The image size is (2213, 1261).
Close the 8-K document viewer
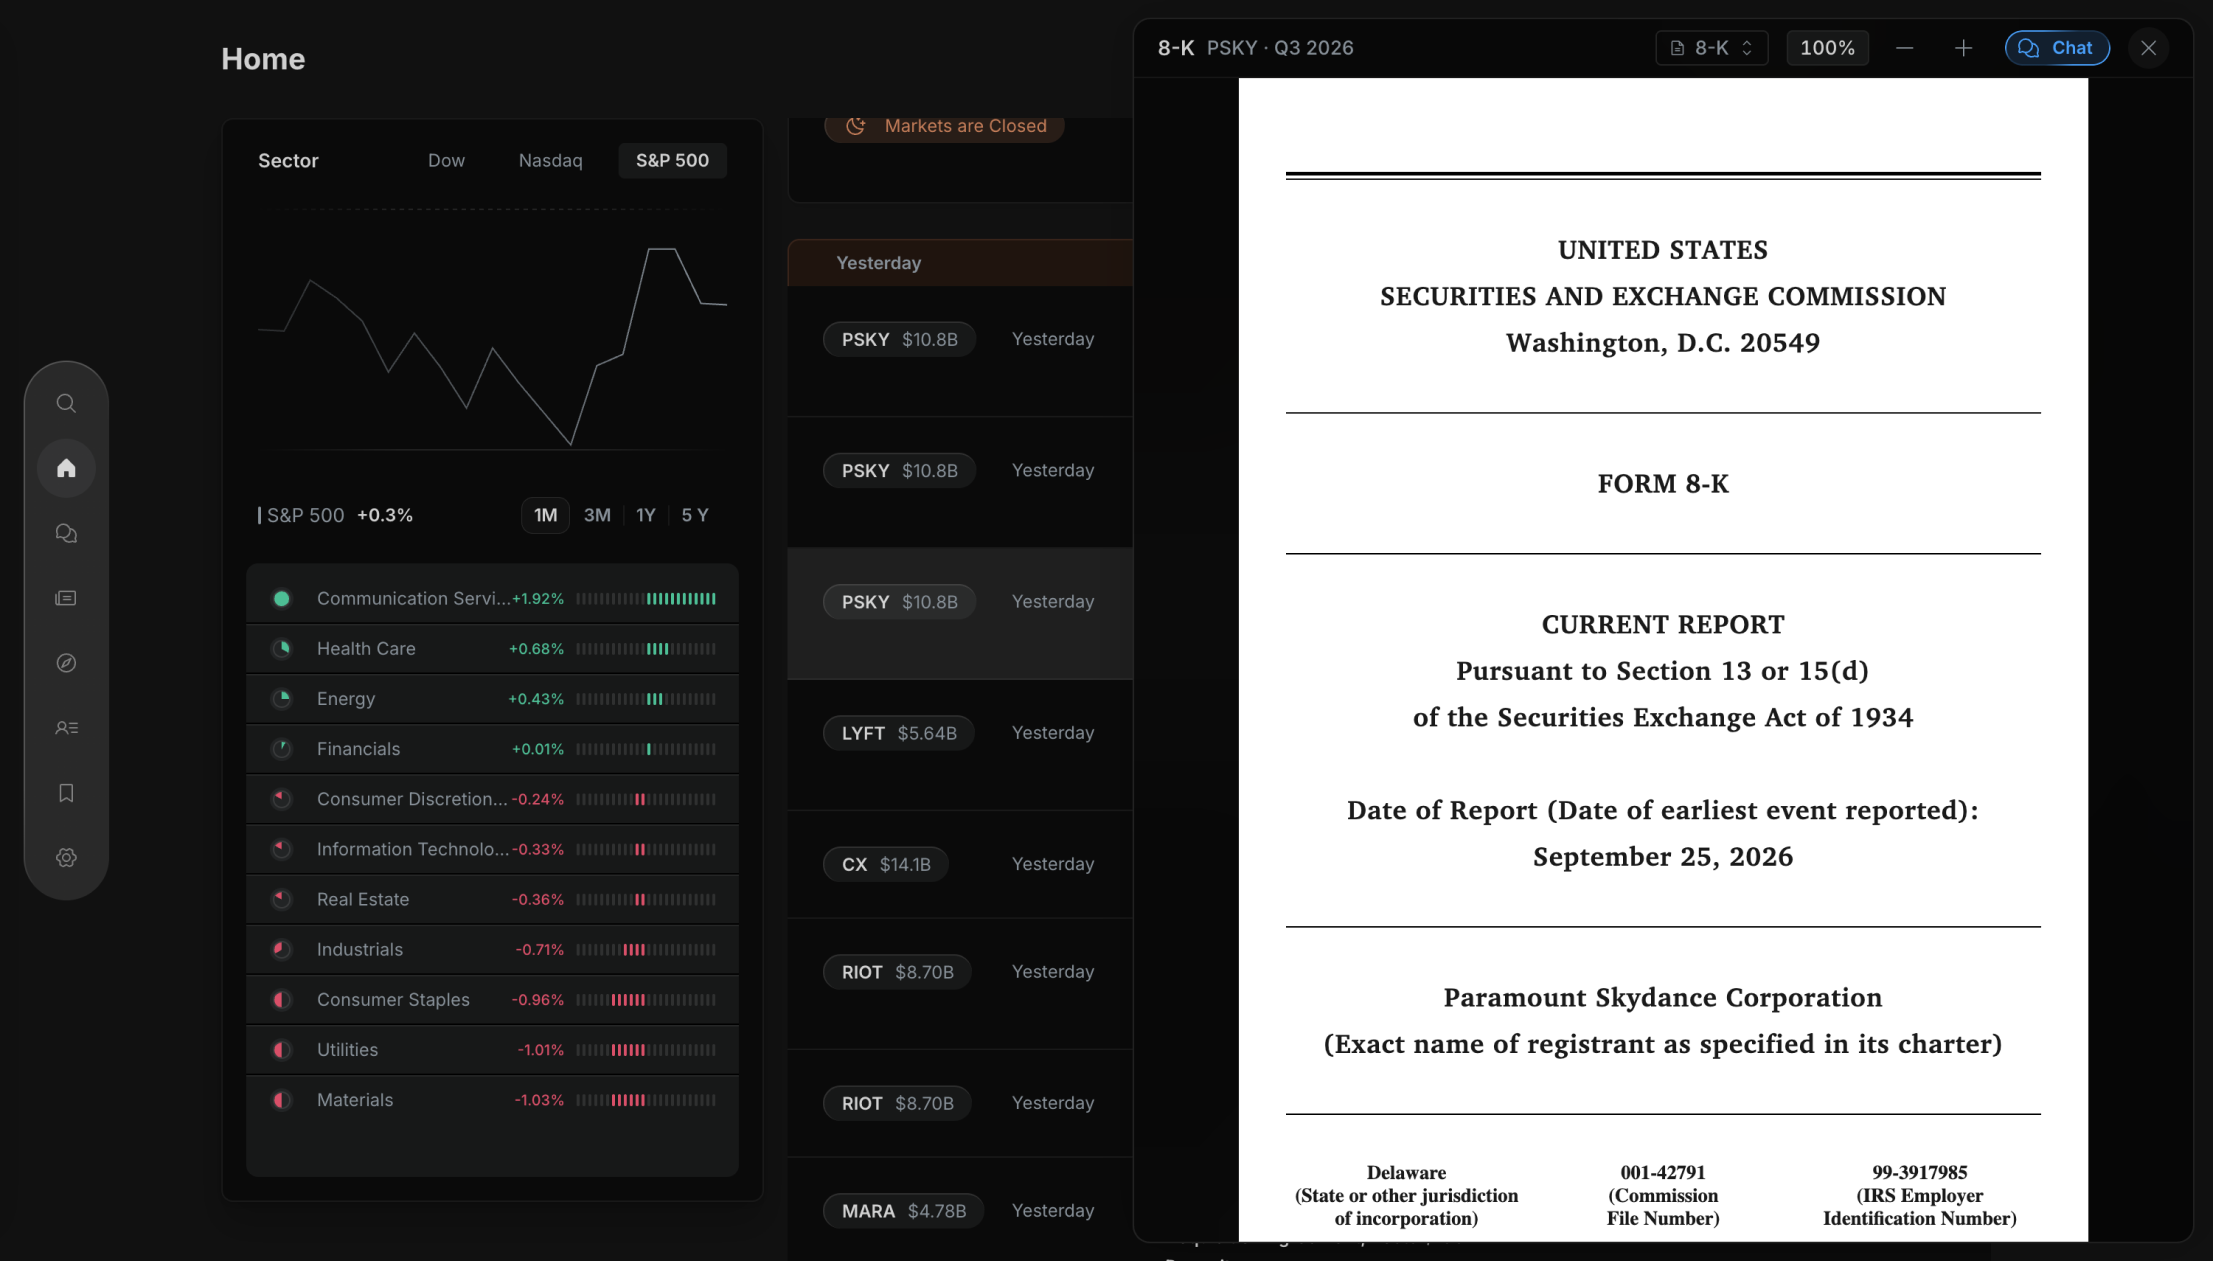pos(2148,48)
